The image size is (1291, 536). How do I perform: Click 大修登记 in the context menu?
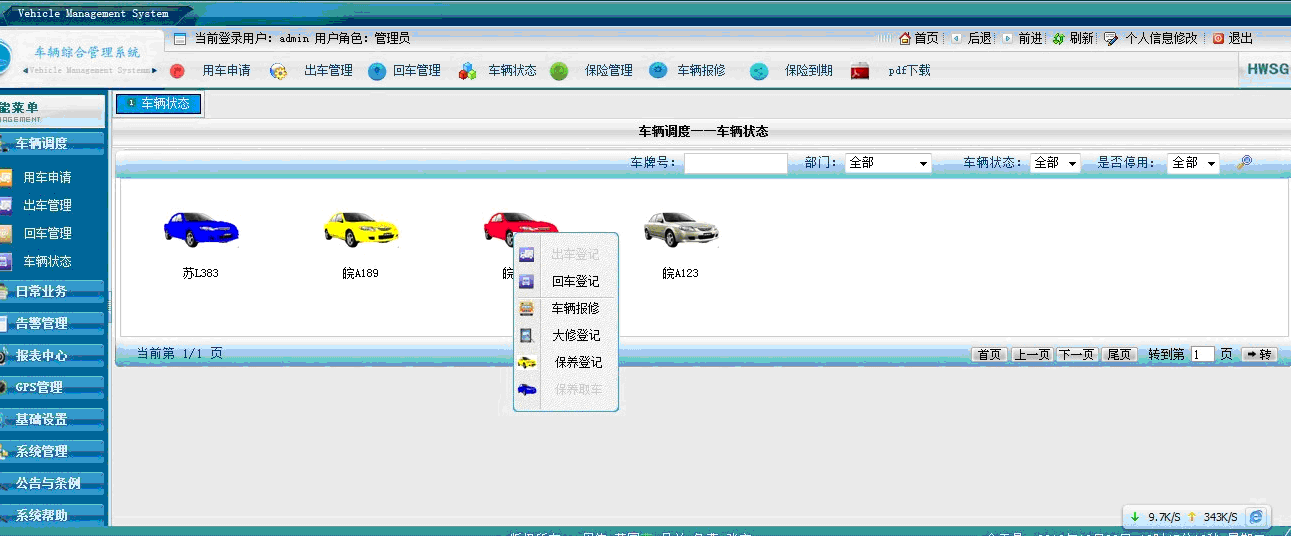pyautogui.click(x=575, y=335)
